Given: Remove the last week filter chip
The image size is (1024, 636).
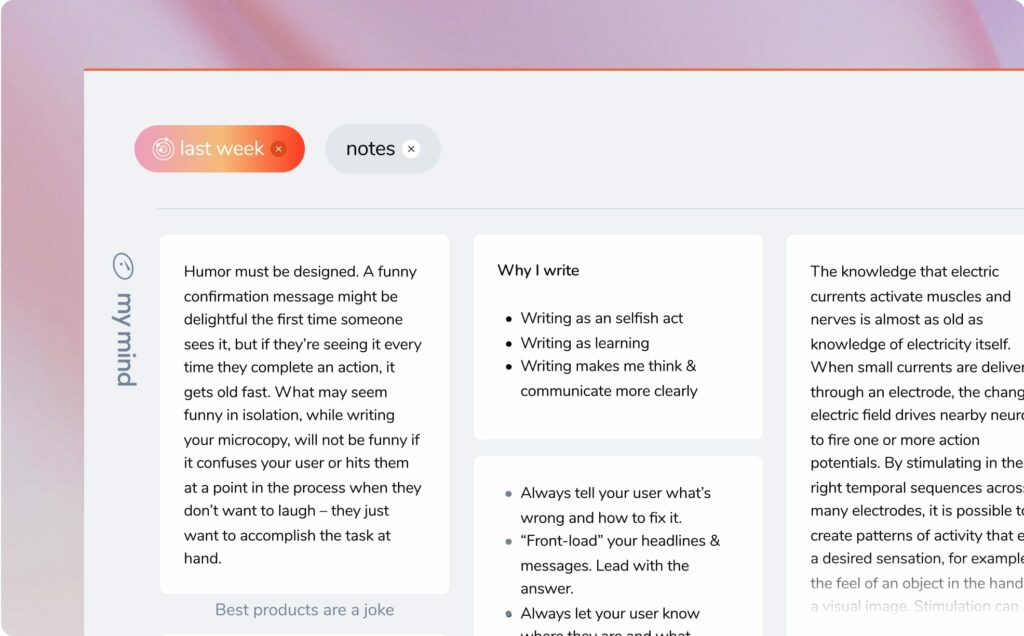Looking at the screenshot, I should pyautogui.click(x=279, y=149).
